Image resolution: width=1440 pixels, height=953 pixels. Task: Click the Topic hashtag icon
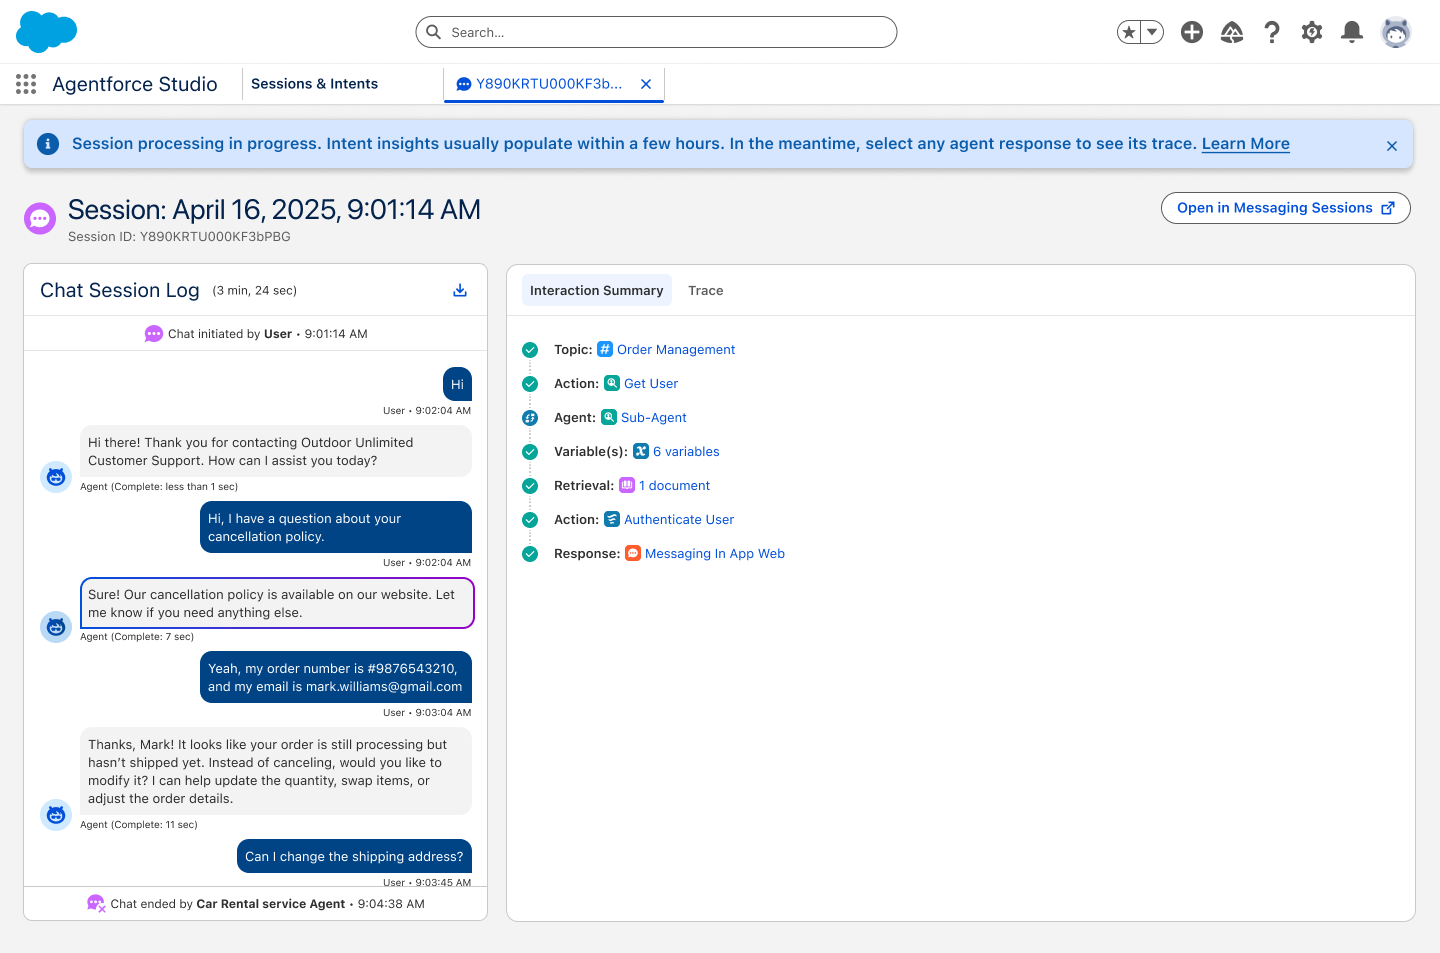tap(605, 349)
